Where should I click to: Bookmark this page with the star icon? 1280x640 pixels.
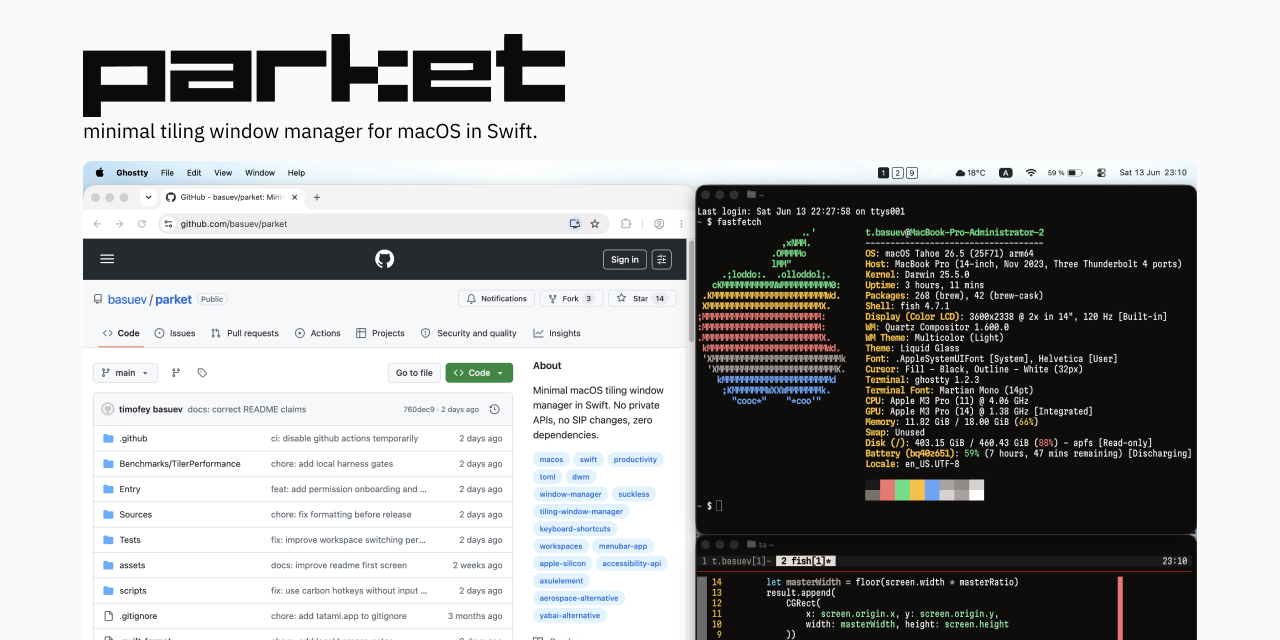coord(594,224)
